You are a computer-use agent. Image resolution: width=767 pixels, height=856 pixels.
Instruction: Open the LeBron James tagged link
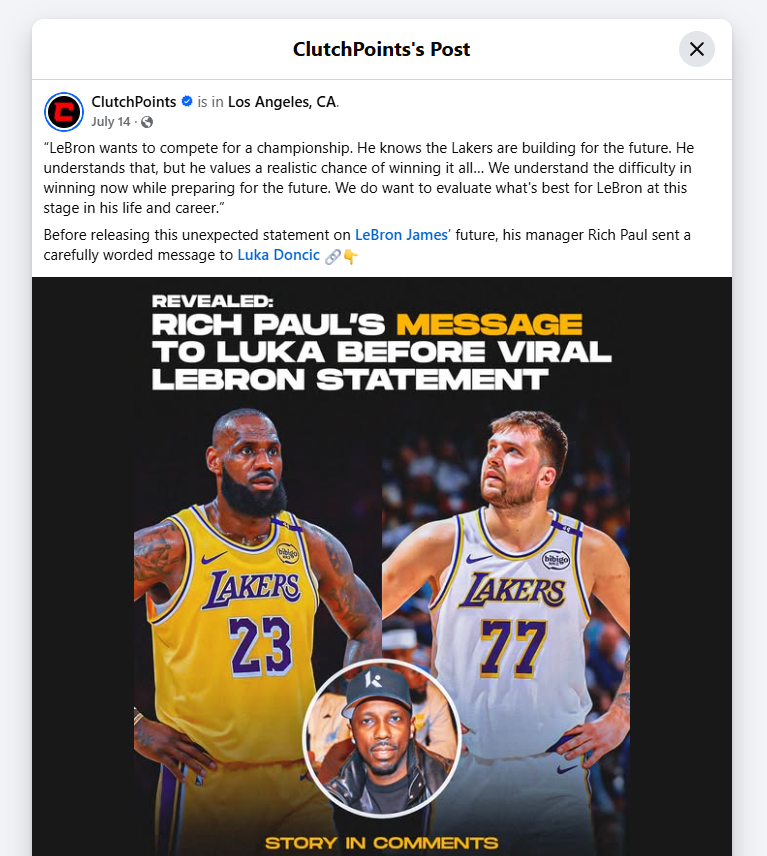click(401, 235)
